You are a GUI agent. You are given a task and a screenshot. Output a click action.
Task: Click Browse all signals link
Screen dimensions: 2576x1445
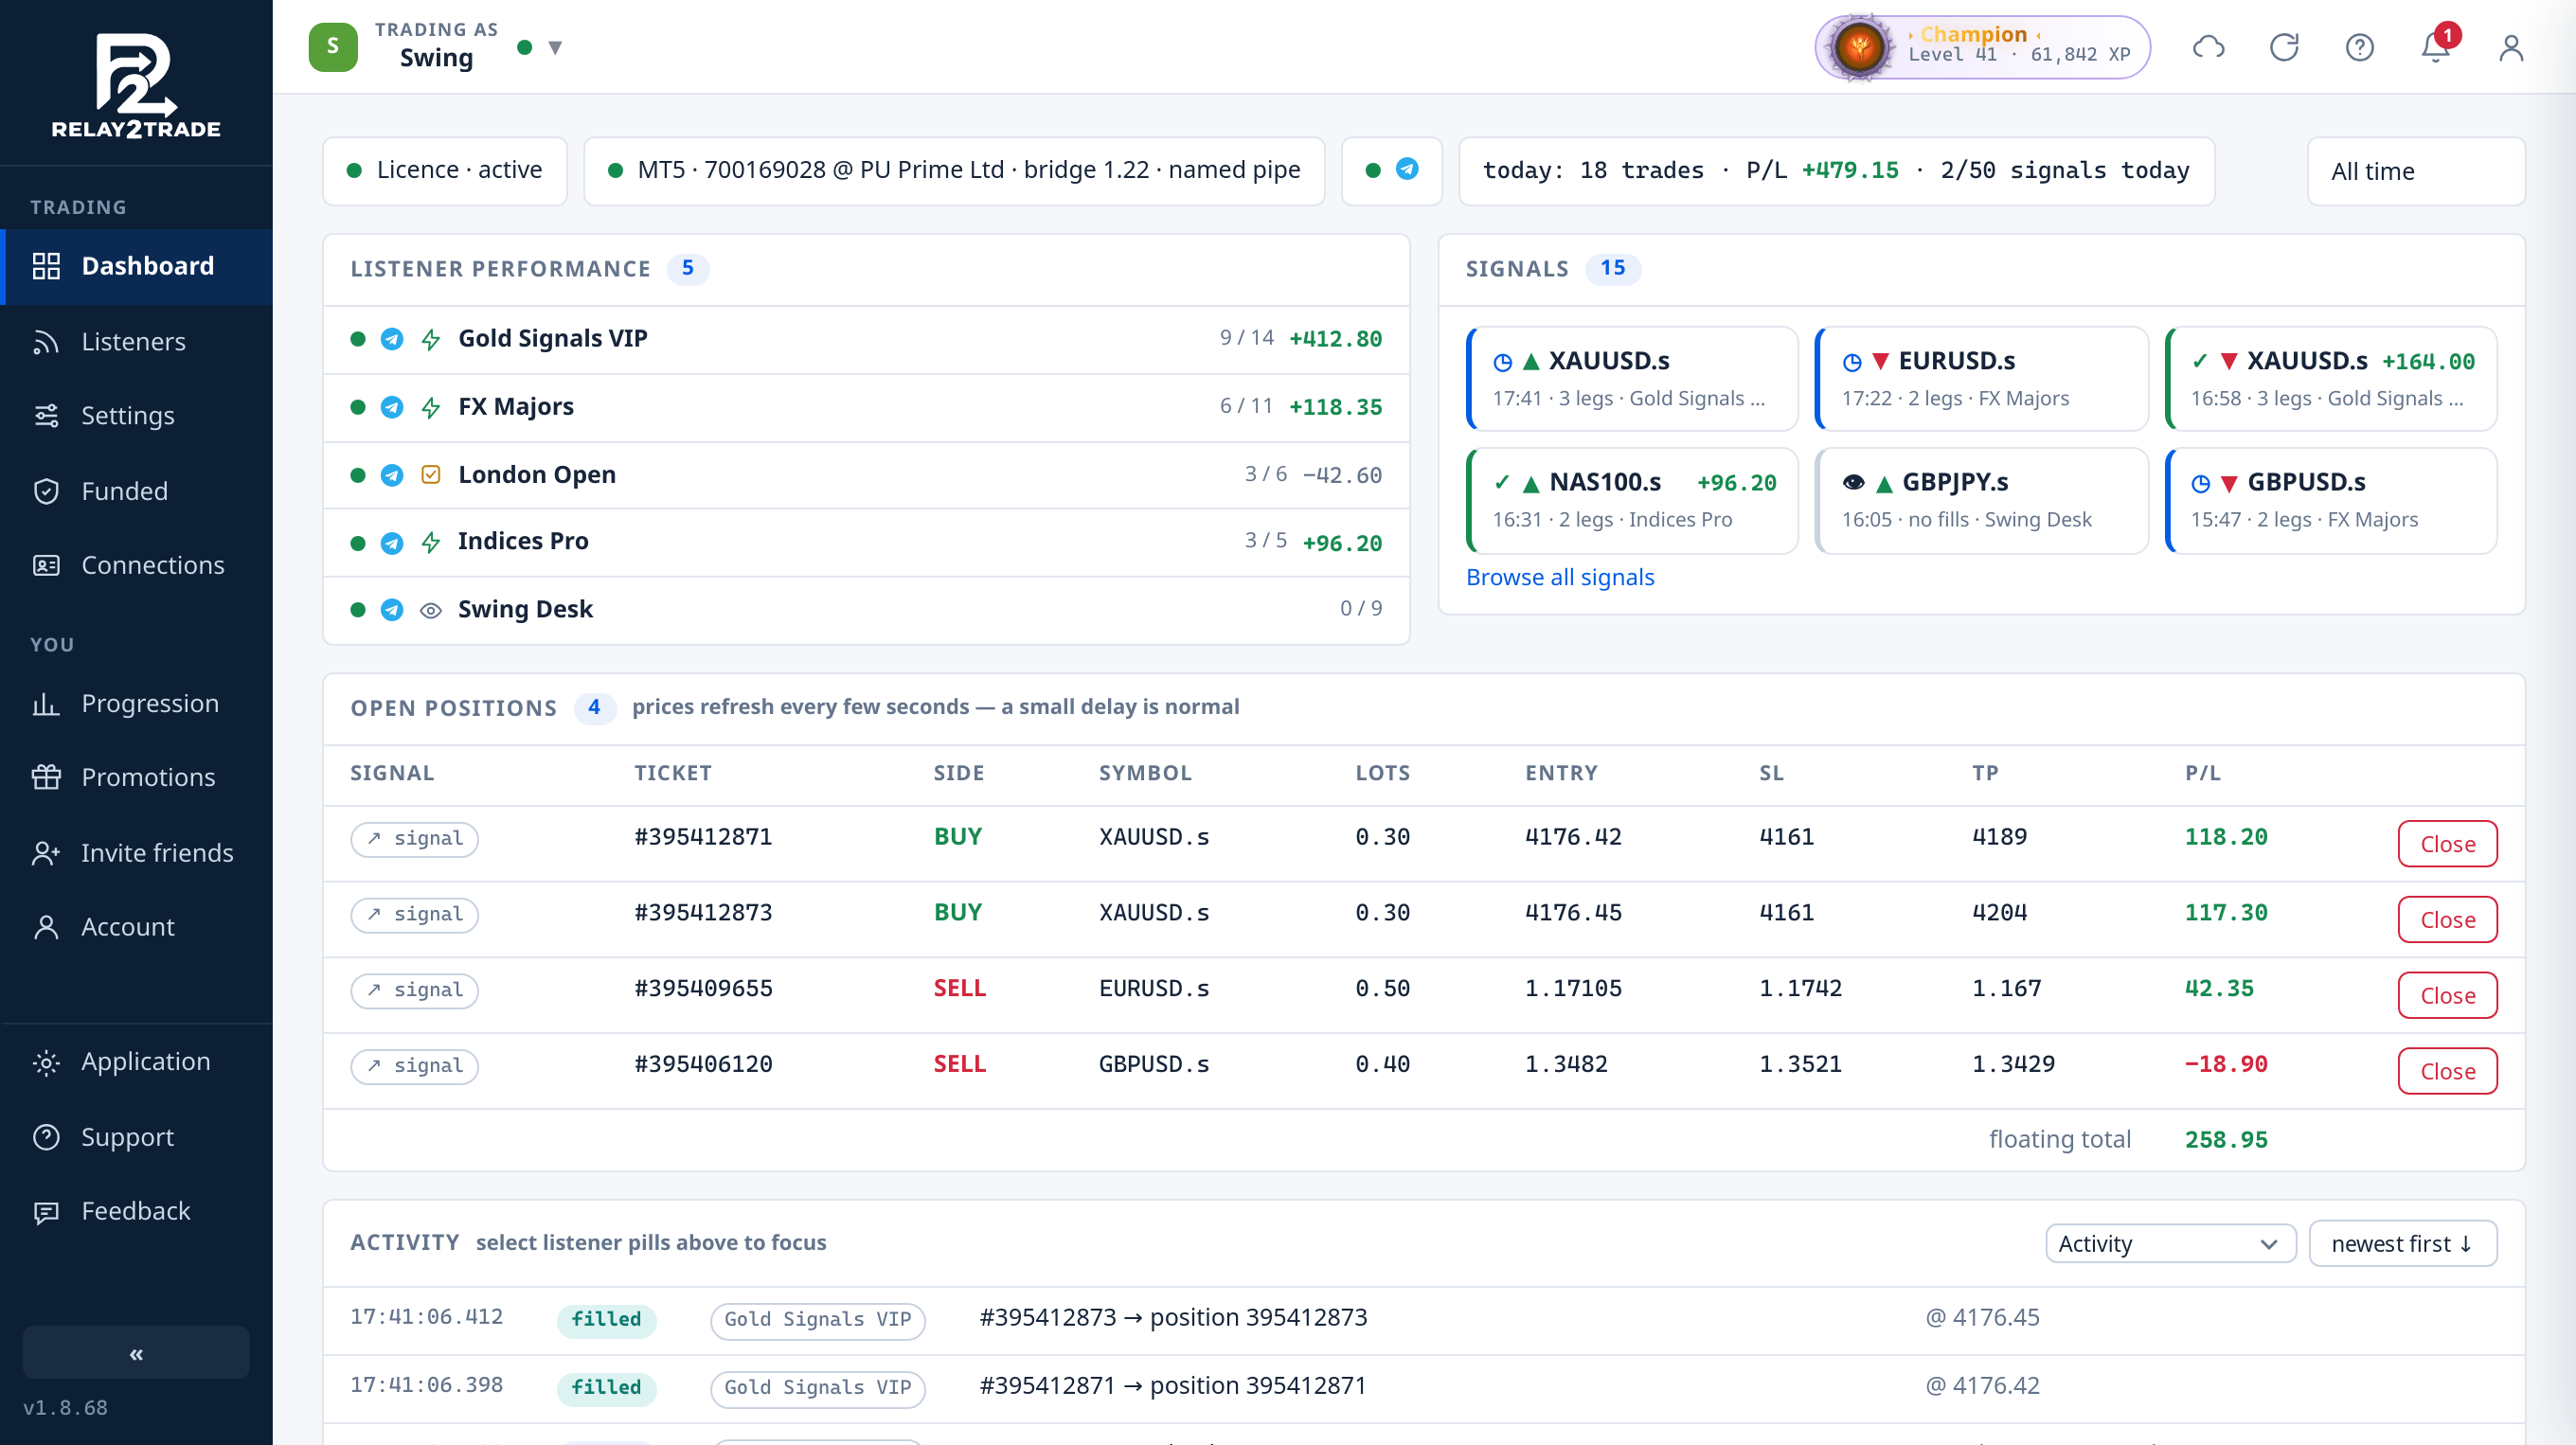click(x=1560, y=577)
